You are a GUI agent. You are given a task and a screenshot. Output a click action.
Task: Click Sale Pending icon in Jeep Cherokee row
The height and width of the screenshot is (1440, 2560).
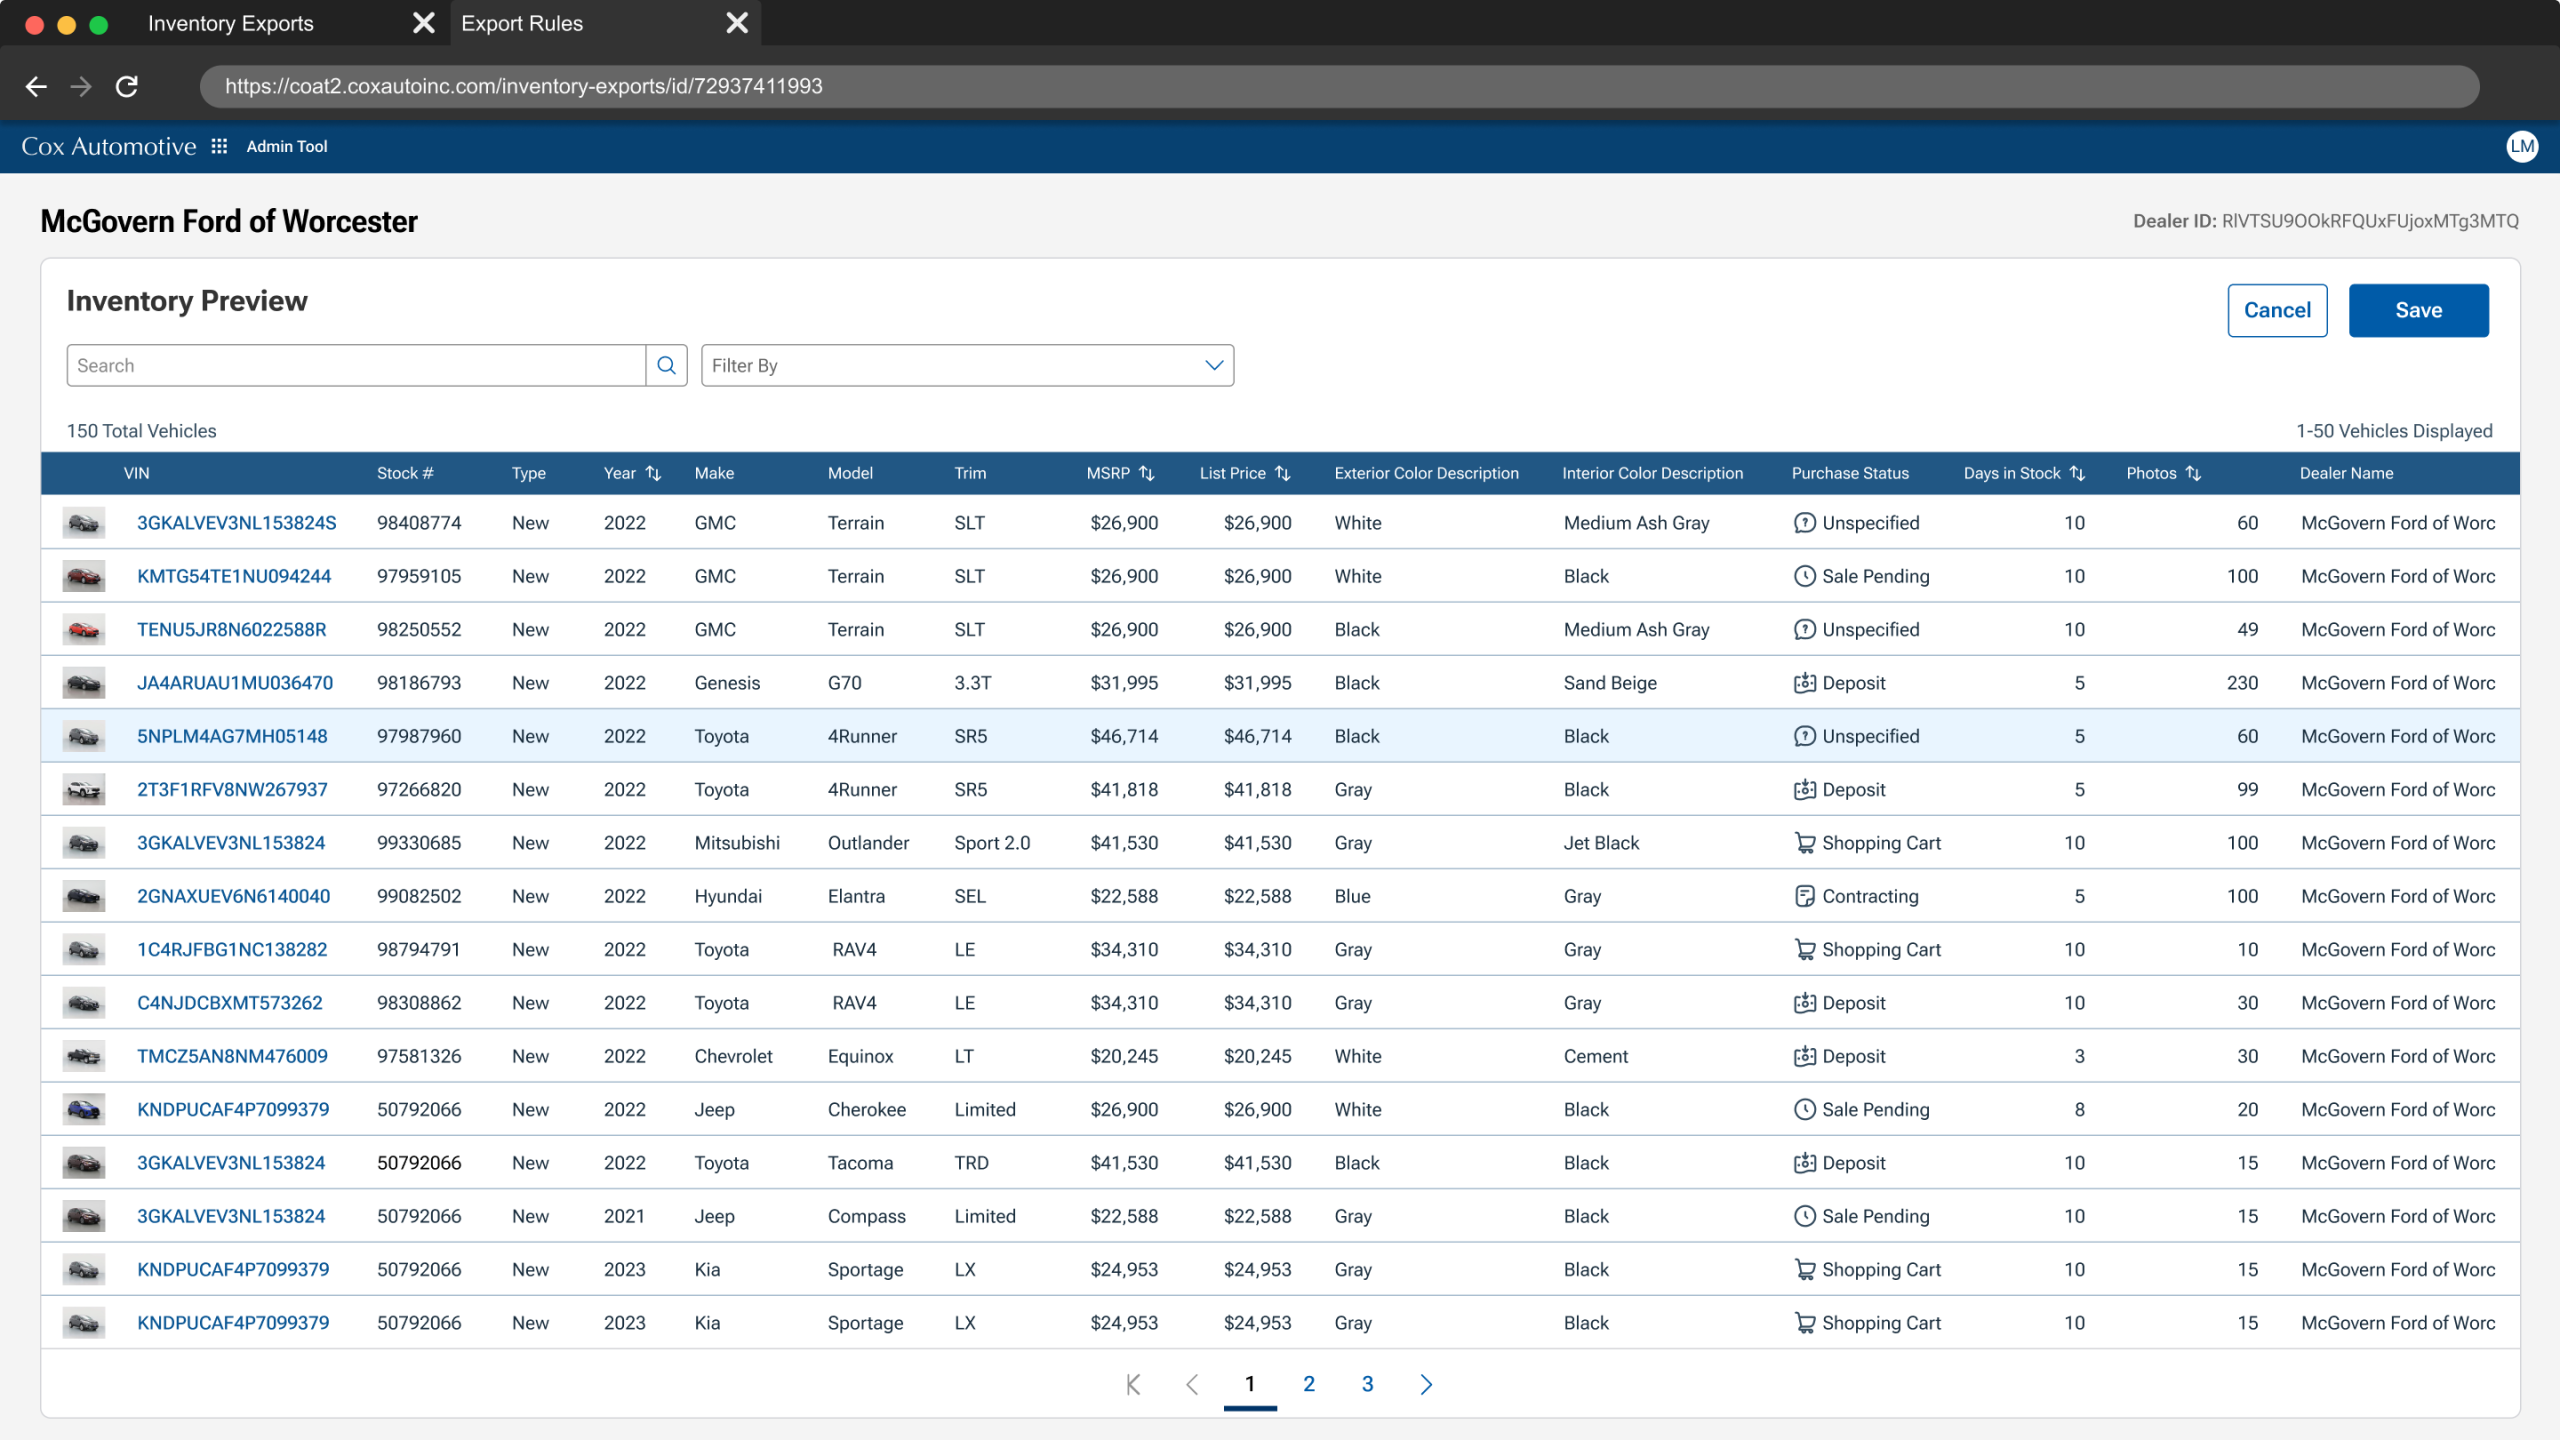(1804, 1109)
